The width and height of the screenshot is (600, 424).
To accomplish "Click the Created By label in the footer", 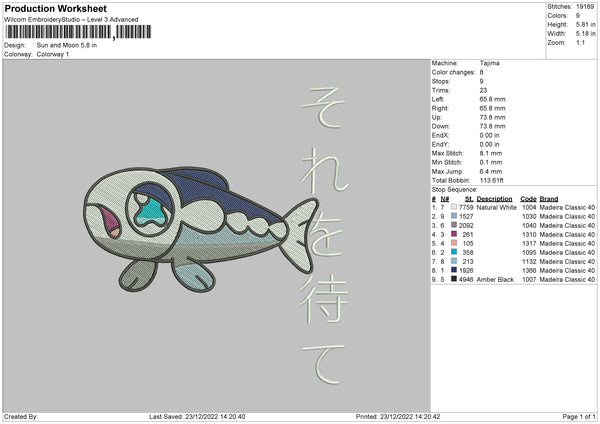I will [x=21, y=417].
